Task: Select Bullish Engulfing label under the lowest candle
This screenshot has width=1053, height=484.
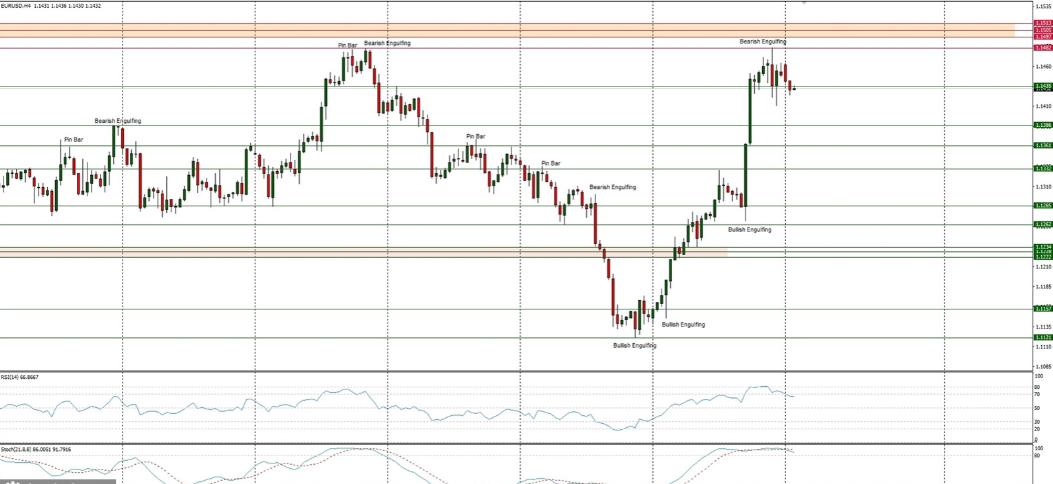Action: click(634, 345)
